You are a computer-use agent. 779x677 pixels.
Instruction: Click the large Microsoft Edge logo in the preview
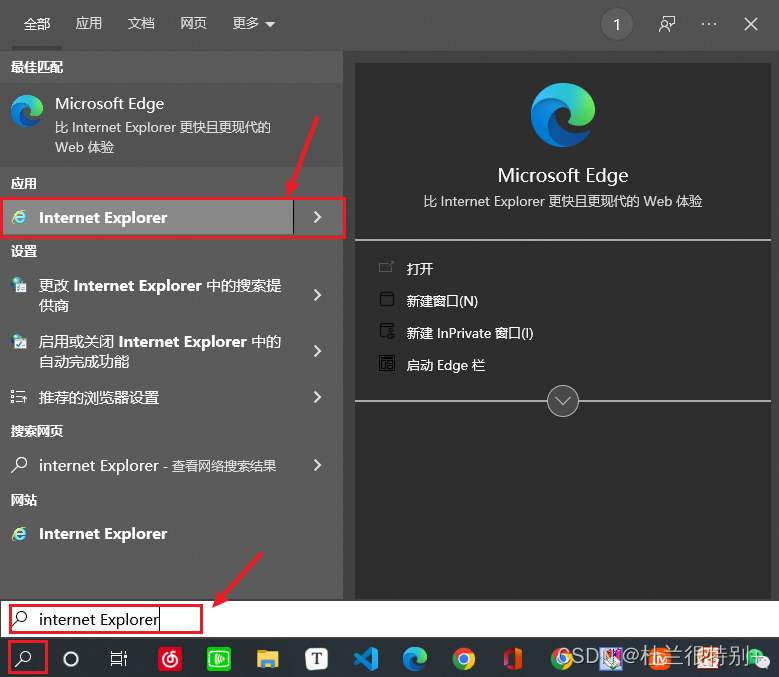pos(563,115)
